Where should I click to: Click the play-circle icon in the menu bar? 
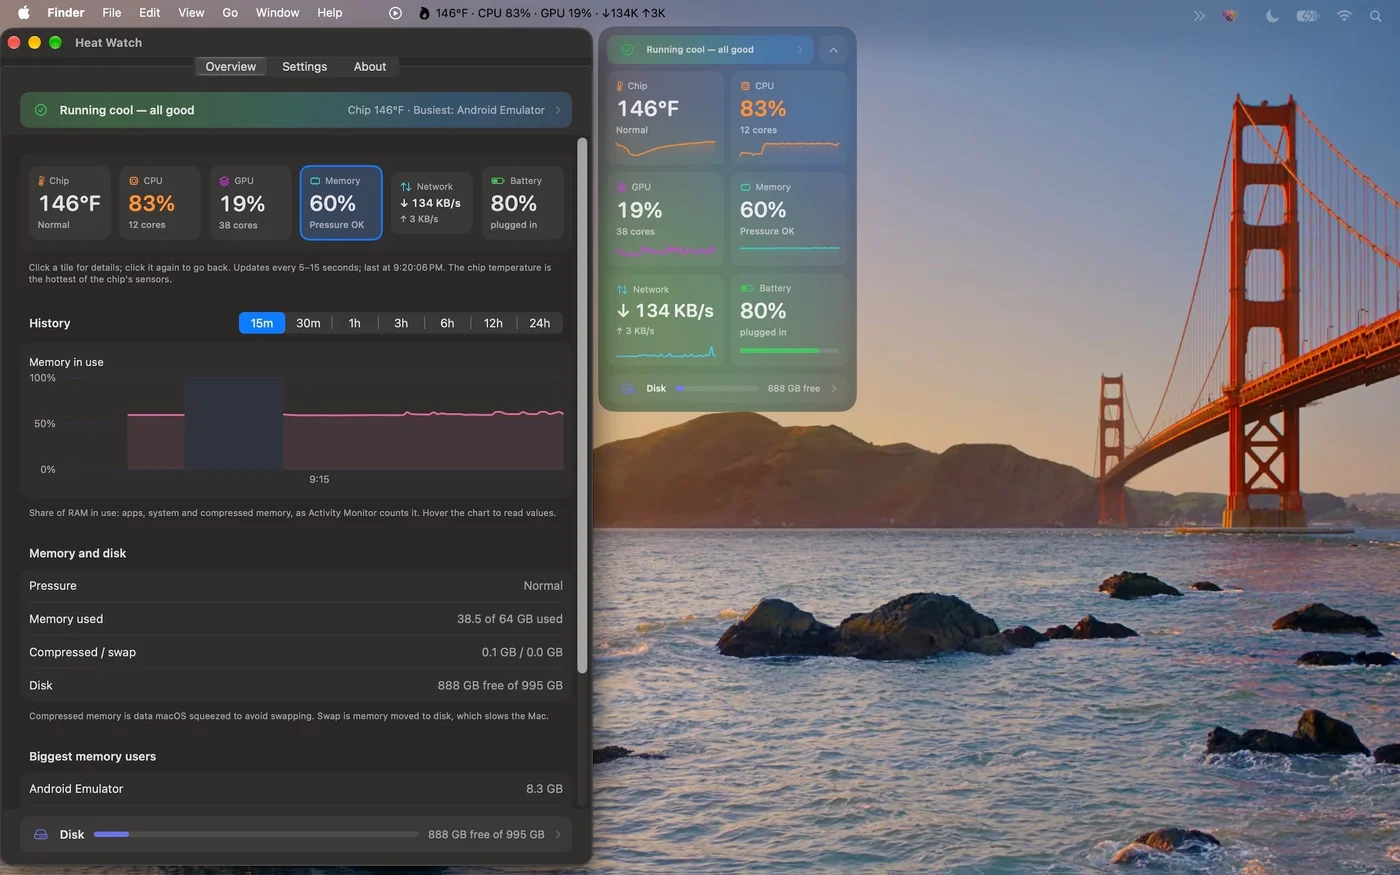pos(395,13)
